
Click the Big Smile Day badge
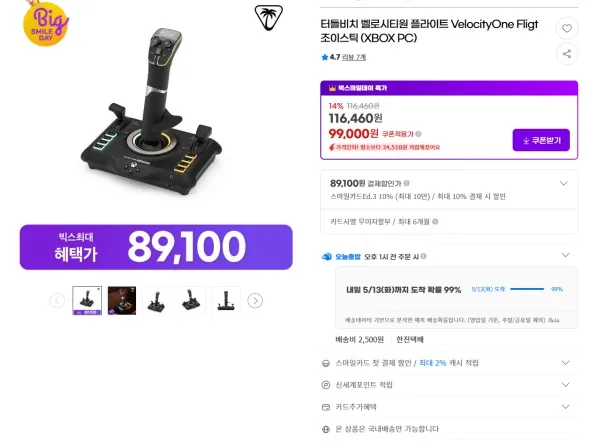pyautogui.click(x=46, y=23)
